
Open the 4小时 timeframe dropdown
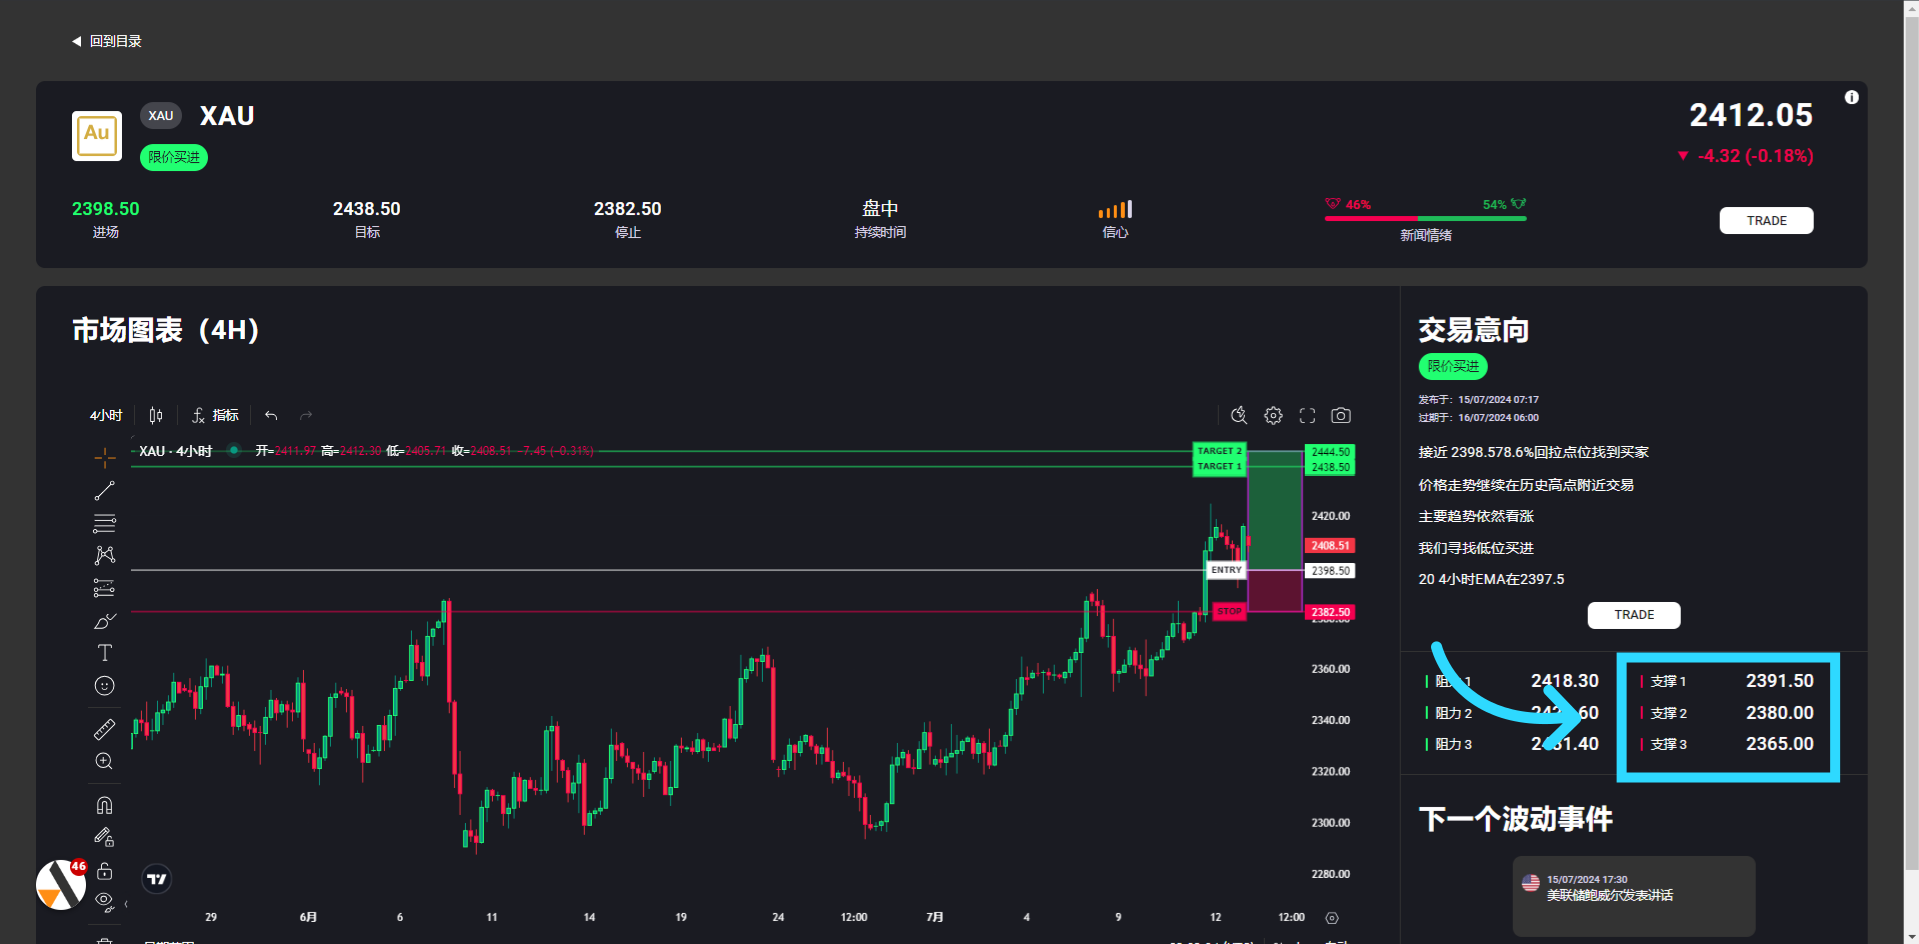(x=106, y=415)
